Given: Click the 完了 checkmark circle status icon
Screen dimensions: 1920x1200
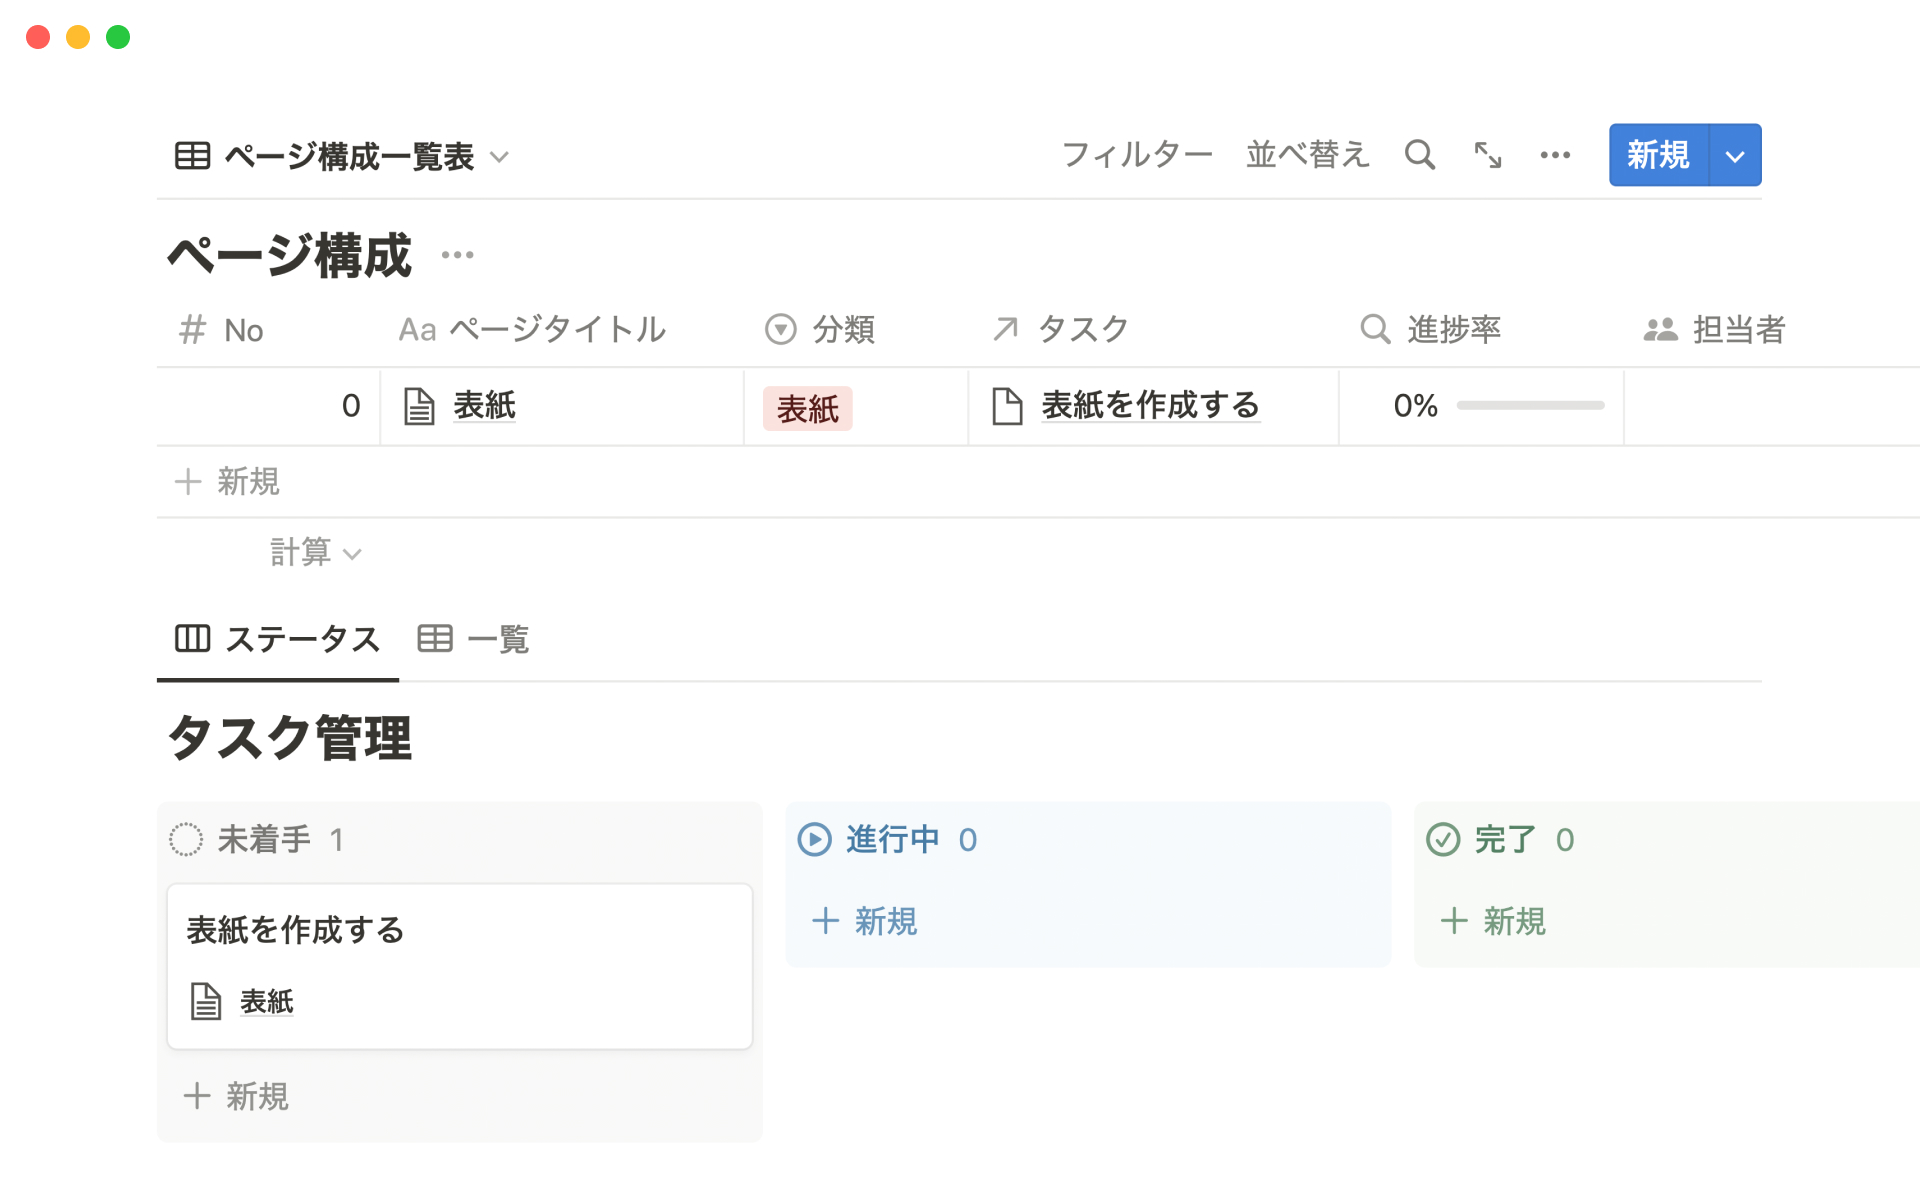Looking at the screenshot, I should pos(1443,840).
